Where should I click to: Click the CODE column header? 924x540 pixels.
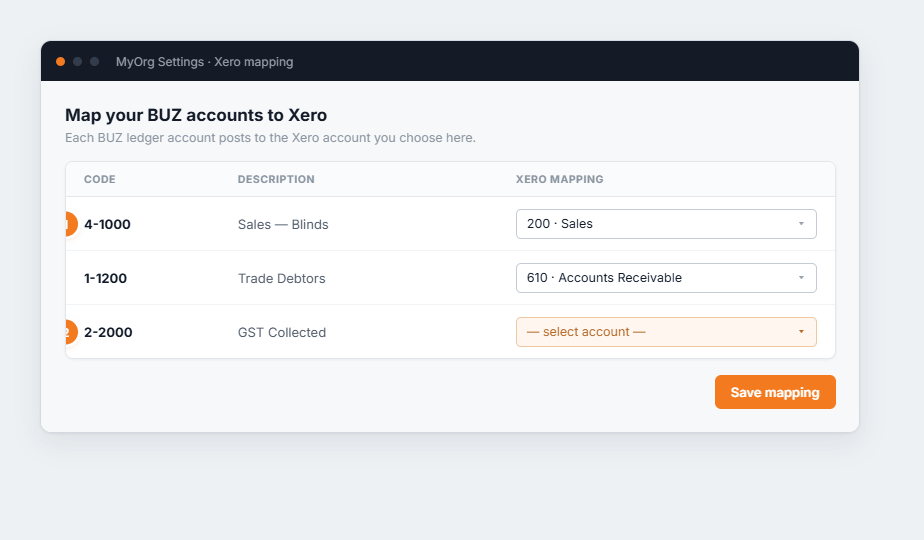100,179
